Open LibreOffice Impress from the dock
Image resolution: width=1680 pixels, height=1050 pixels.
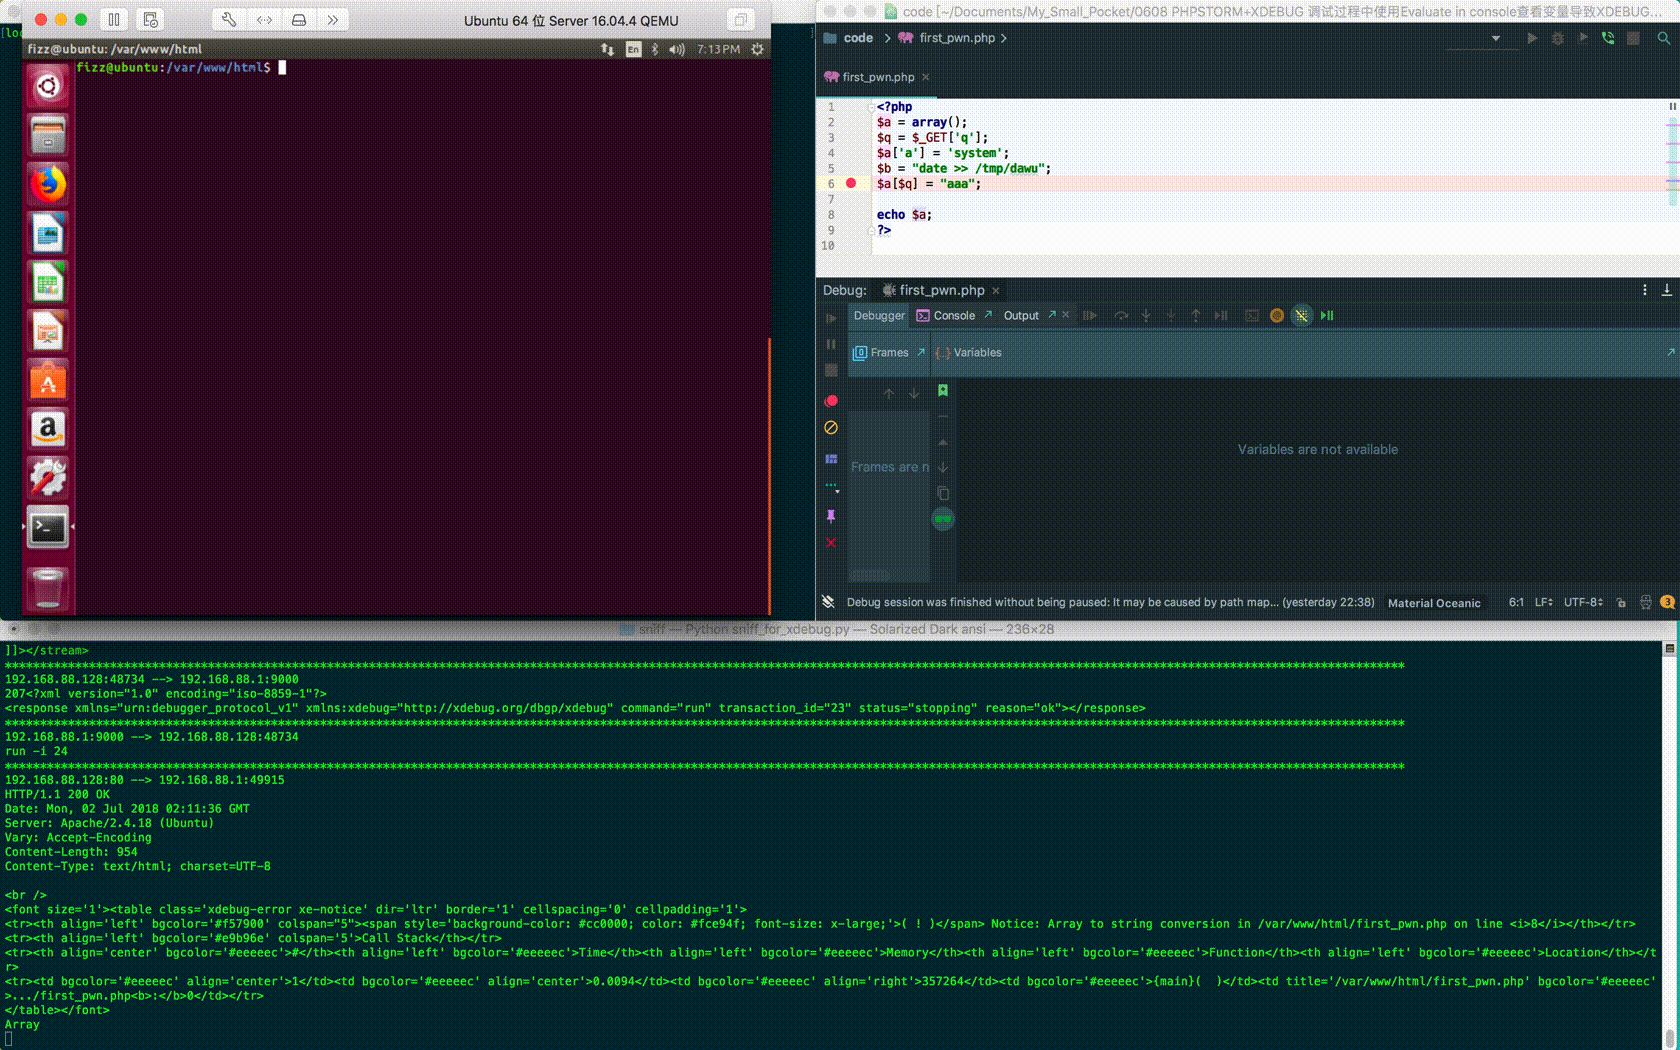47,331
